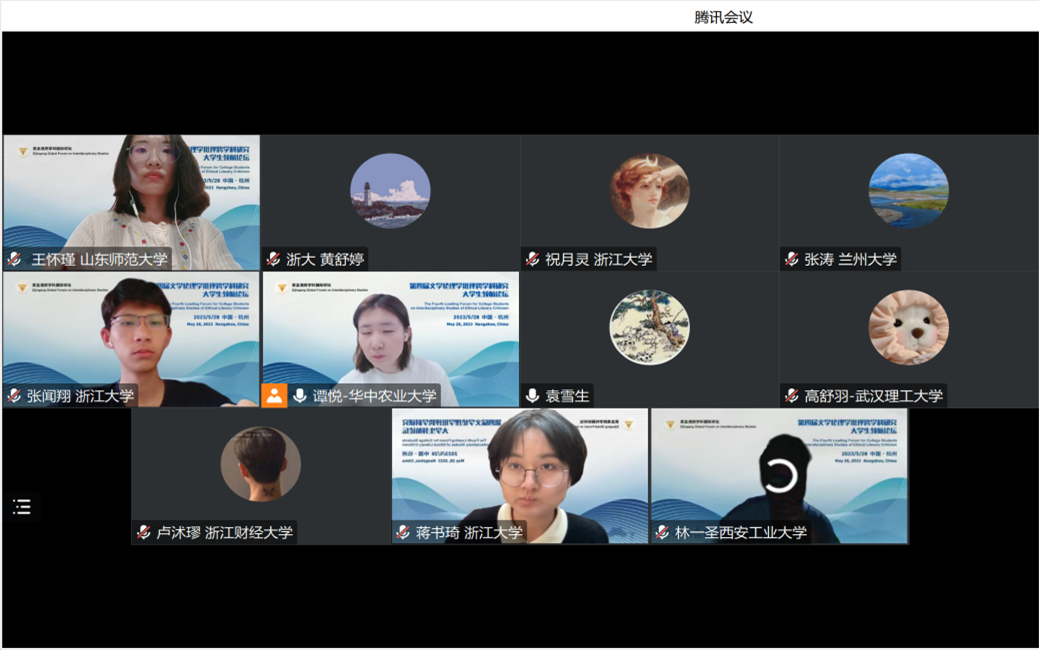Click the name label 袁雪生
This screenshot has height=650, width=1039.
click(x=567, y=396)
